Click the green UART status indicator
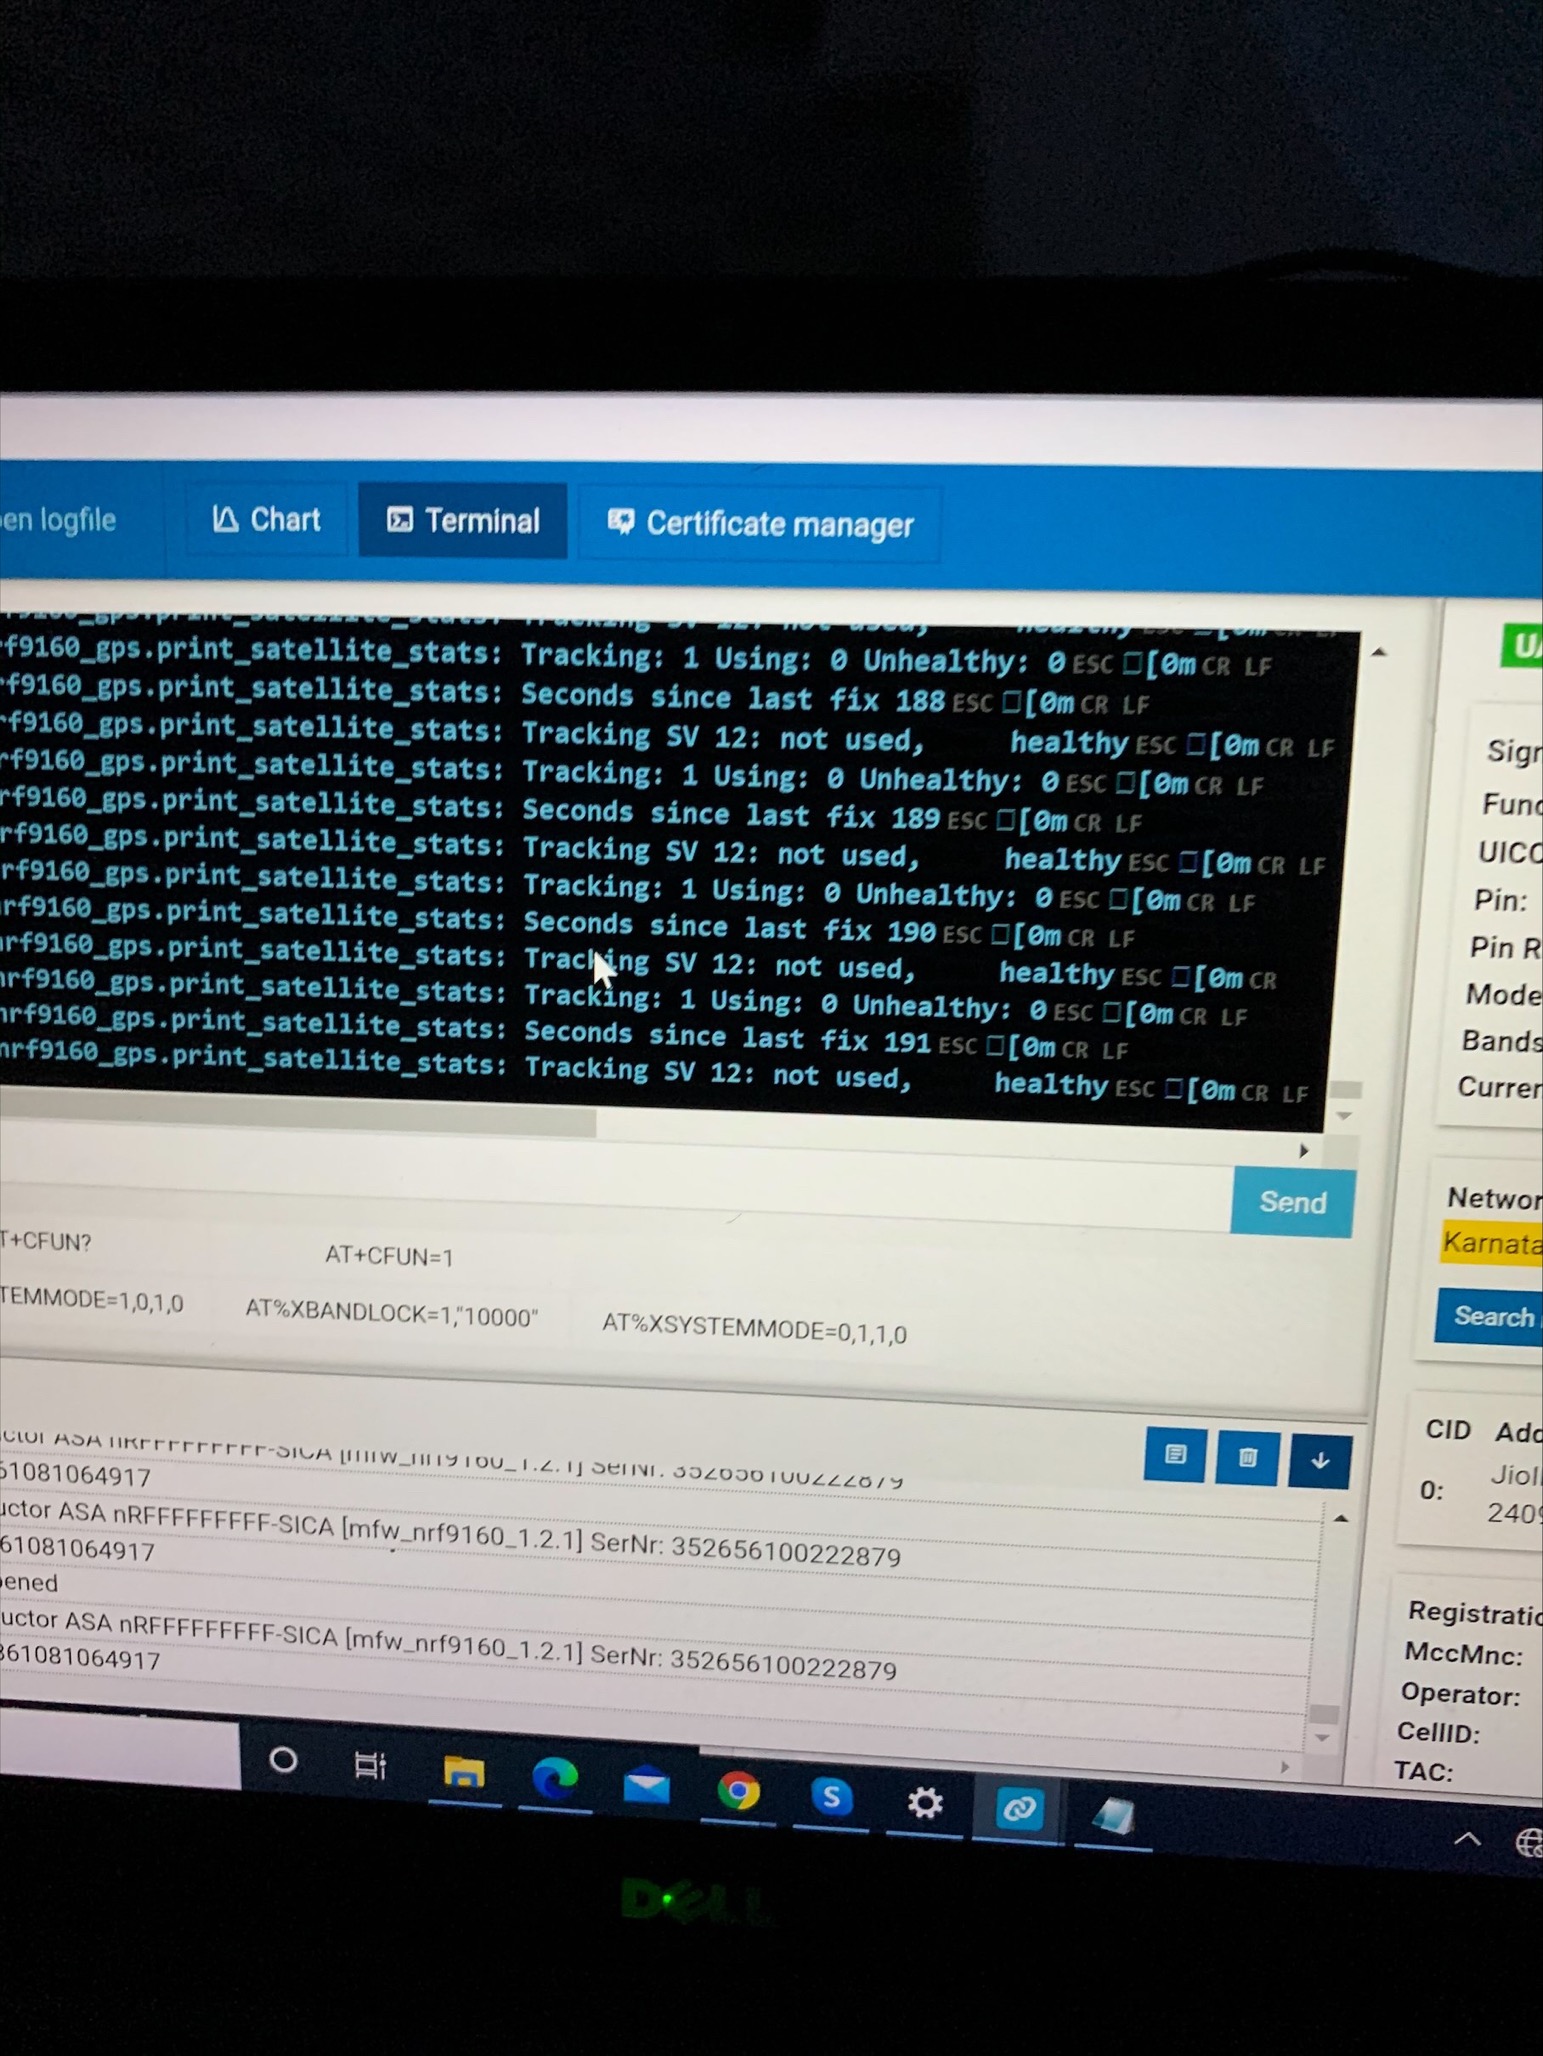This screenshot has height=2056, width=1543. coord(1522,646)
